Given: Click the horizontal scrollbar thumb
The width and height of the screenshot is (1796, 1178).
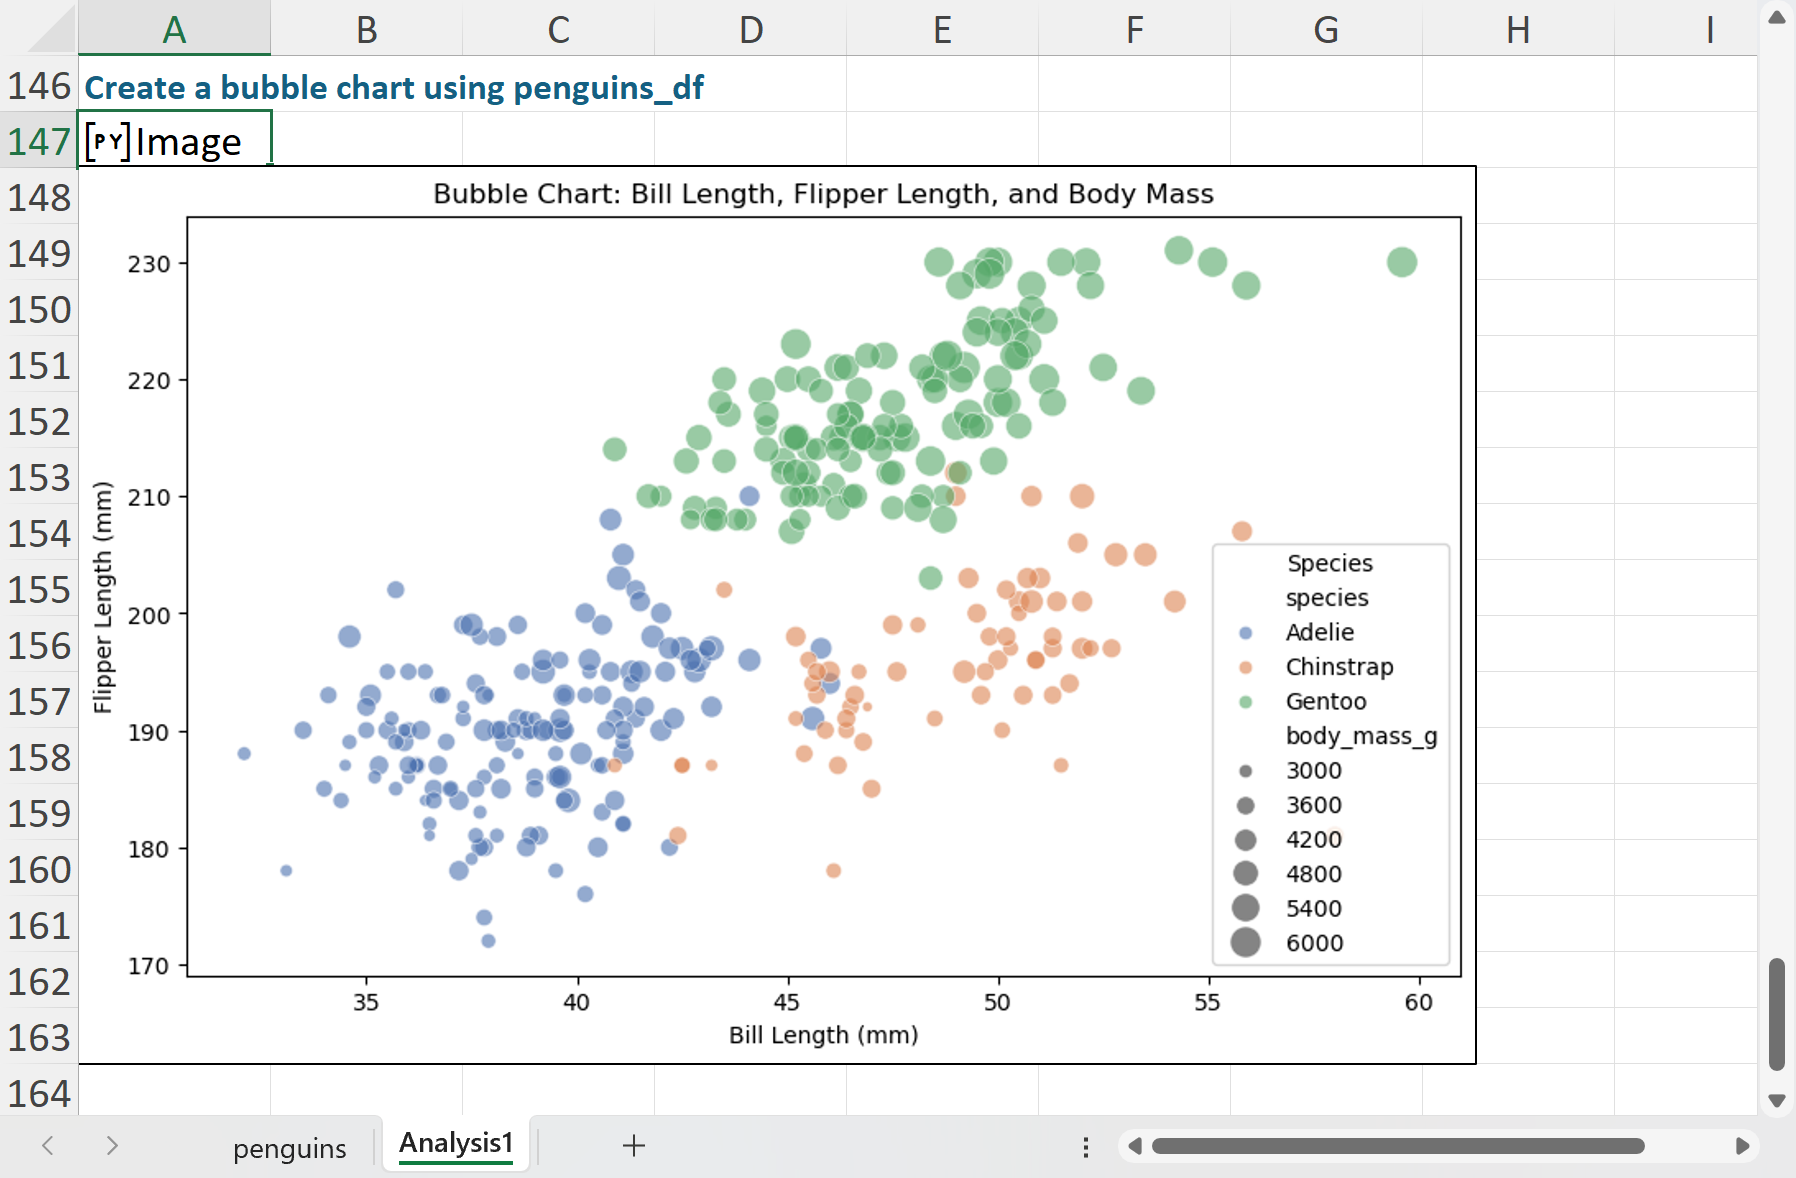Looking at the screenshot, I should (x=1398, y=1146).
